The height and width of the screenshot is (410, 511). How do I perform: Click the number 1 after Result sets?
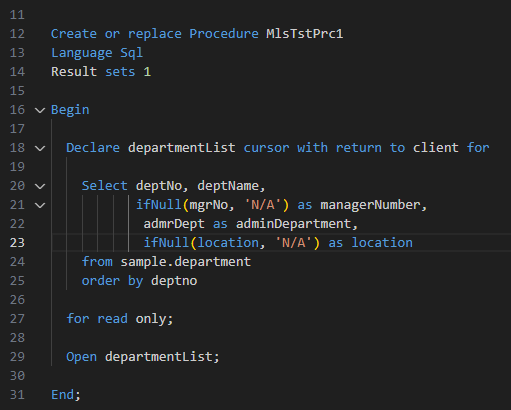(x=147, y=72)
